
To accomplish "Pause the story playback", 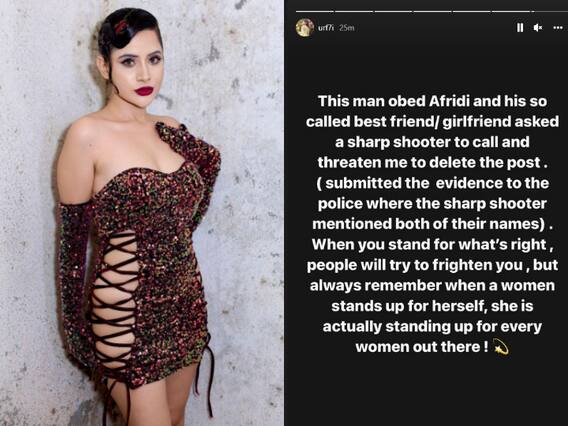I will (520, 28).
